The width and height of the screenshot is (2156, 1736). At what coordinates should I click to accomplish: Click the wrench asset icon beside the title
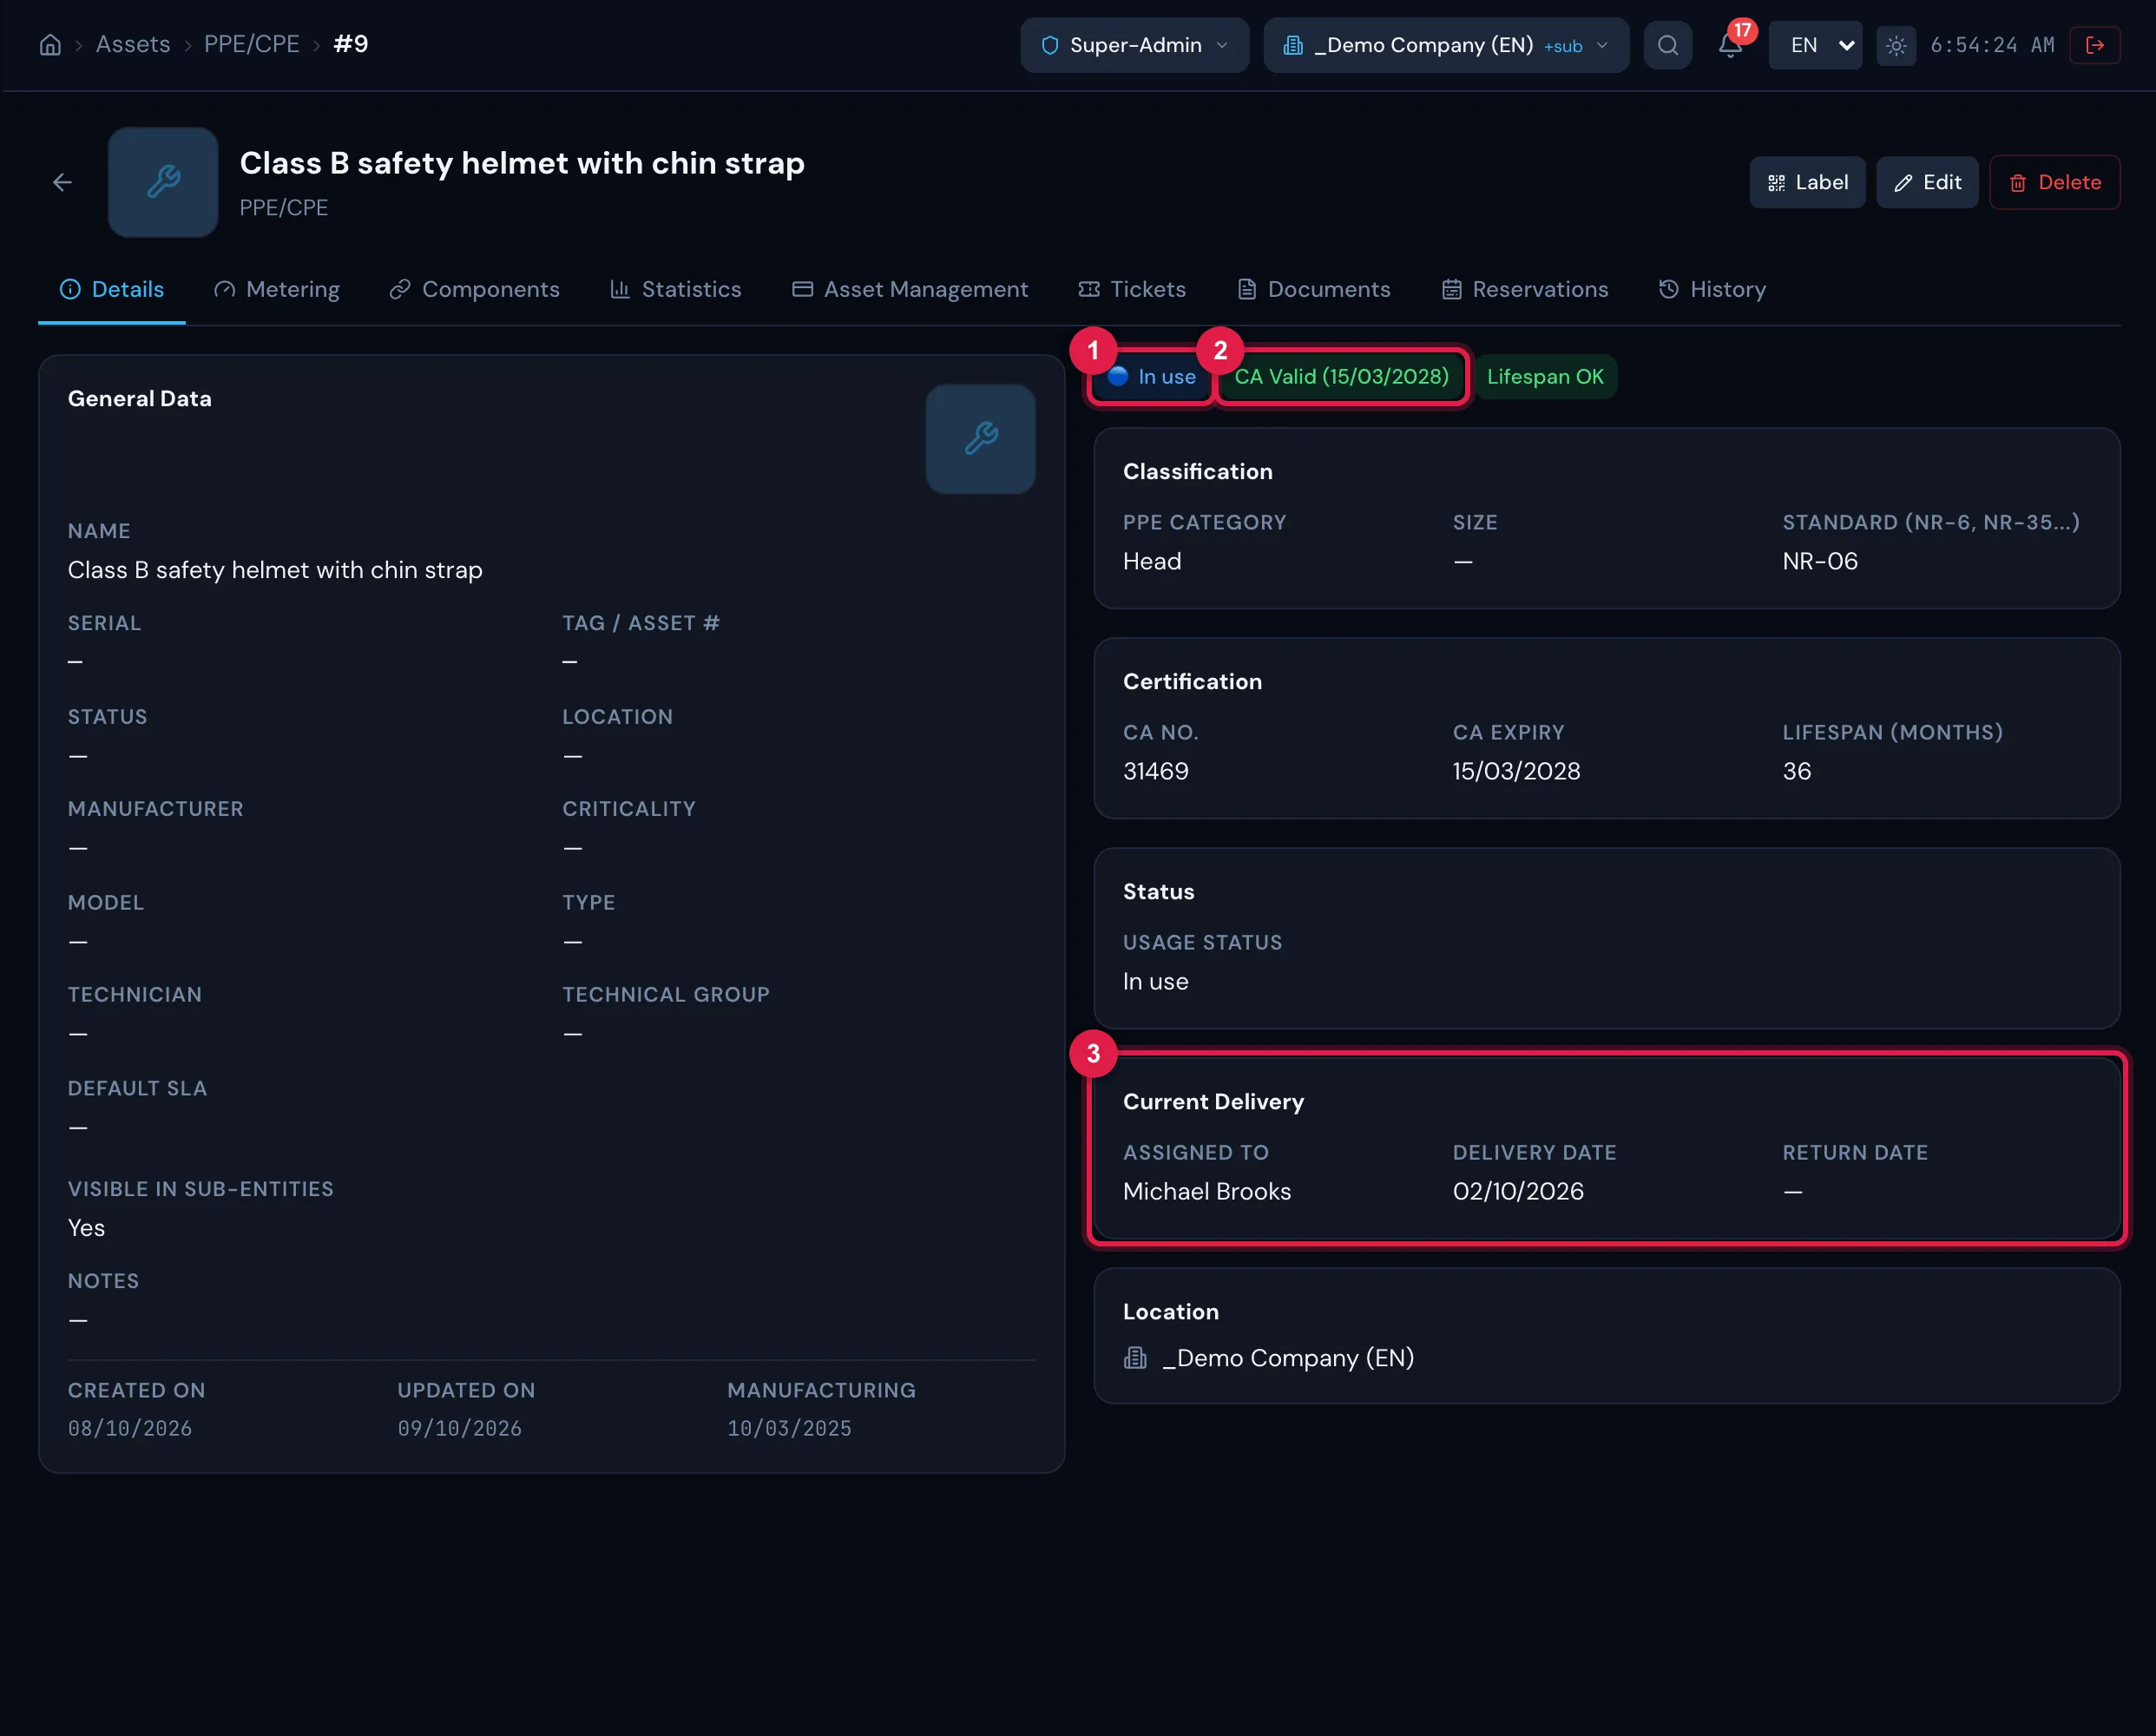pyautogui.click(x=163, y=182)
